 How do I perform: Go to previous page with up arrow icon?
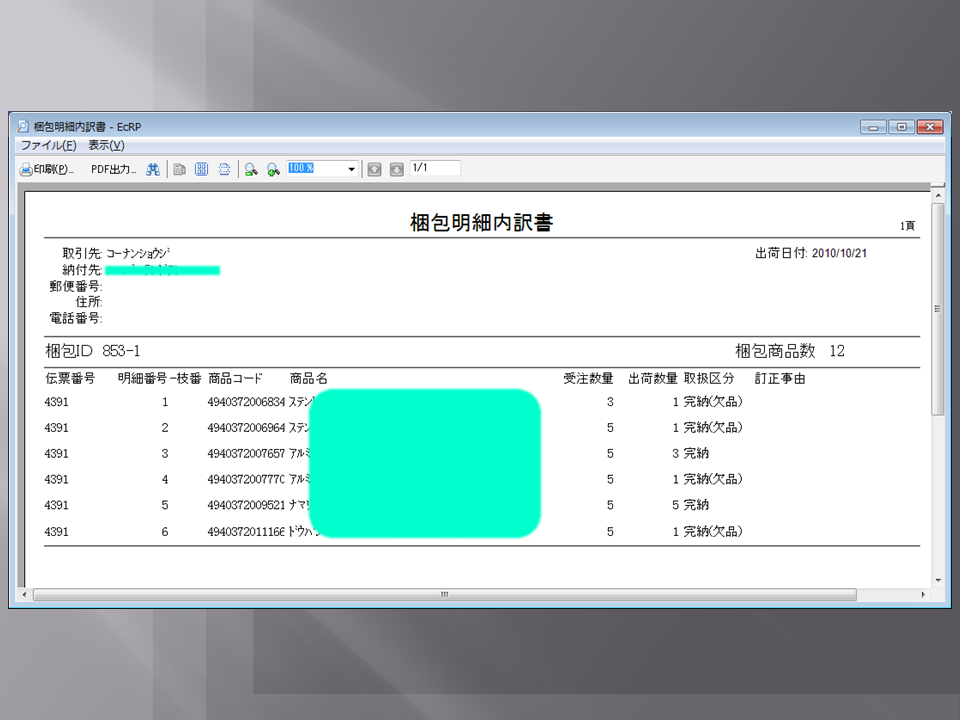[376, 168]
